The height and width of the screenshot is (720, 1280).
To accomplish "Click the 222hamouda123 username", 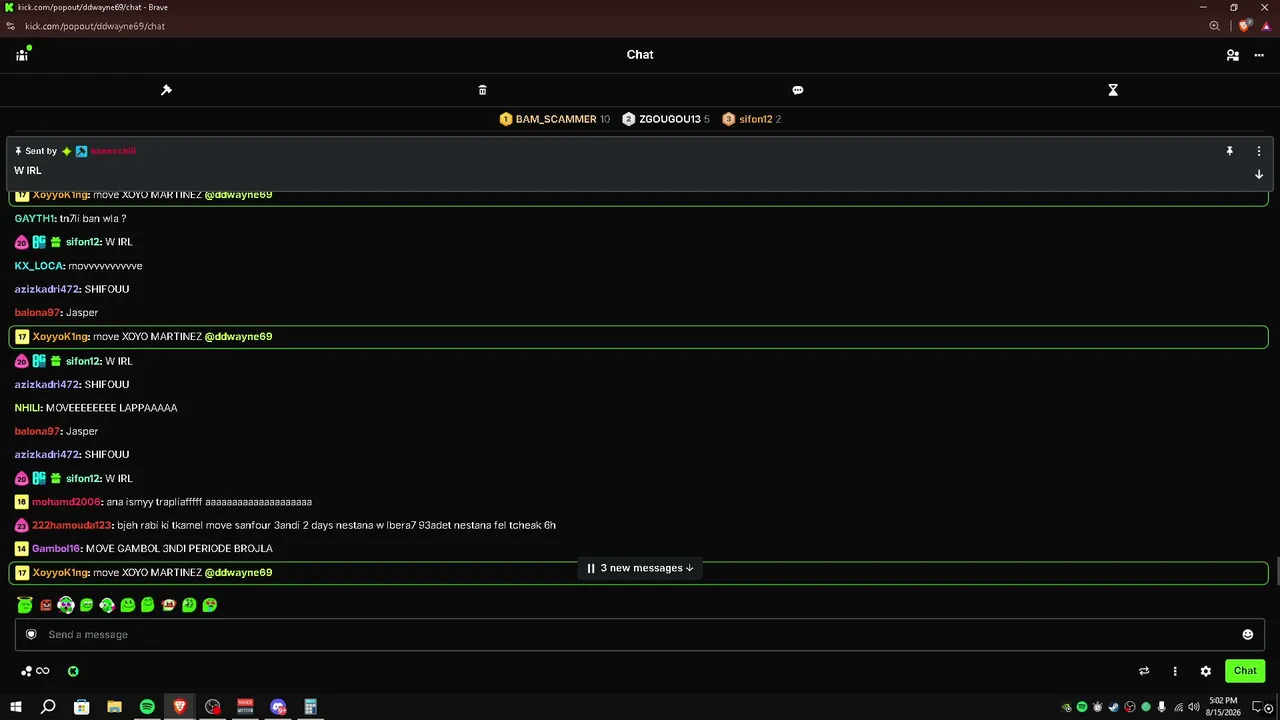I will pos(72,525).
